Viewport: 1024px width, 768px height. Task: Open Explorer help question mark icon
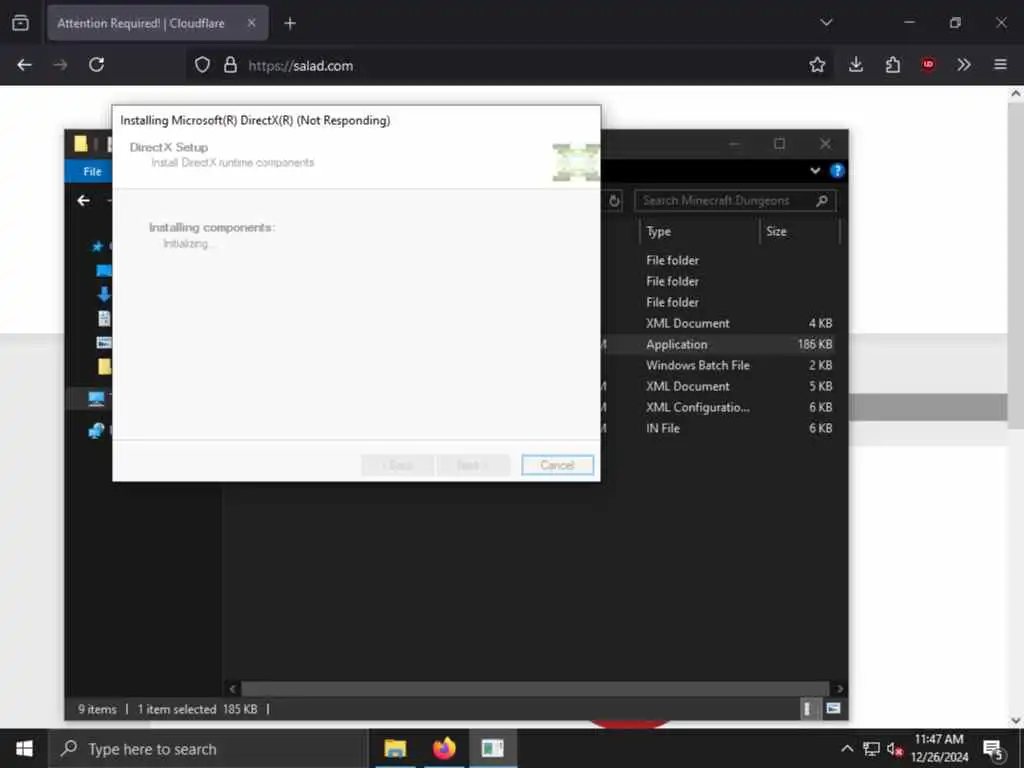pos(837,171)
